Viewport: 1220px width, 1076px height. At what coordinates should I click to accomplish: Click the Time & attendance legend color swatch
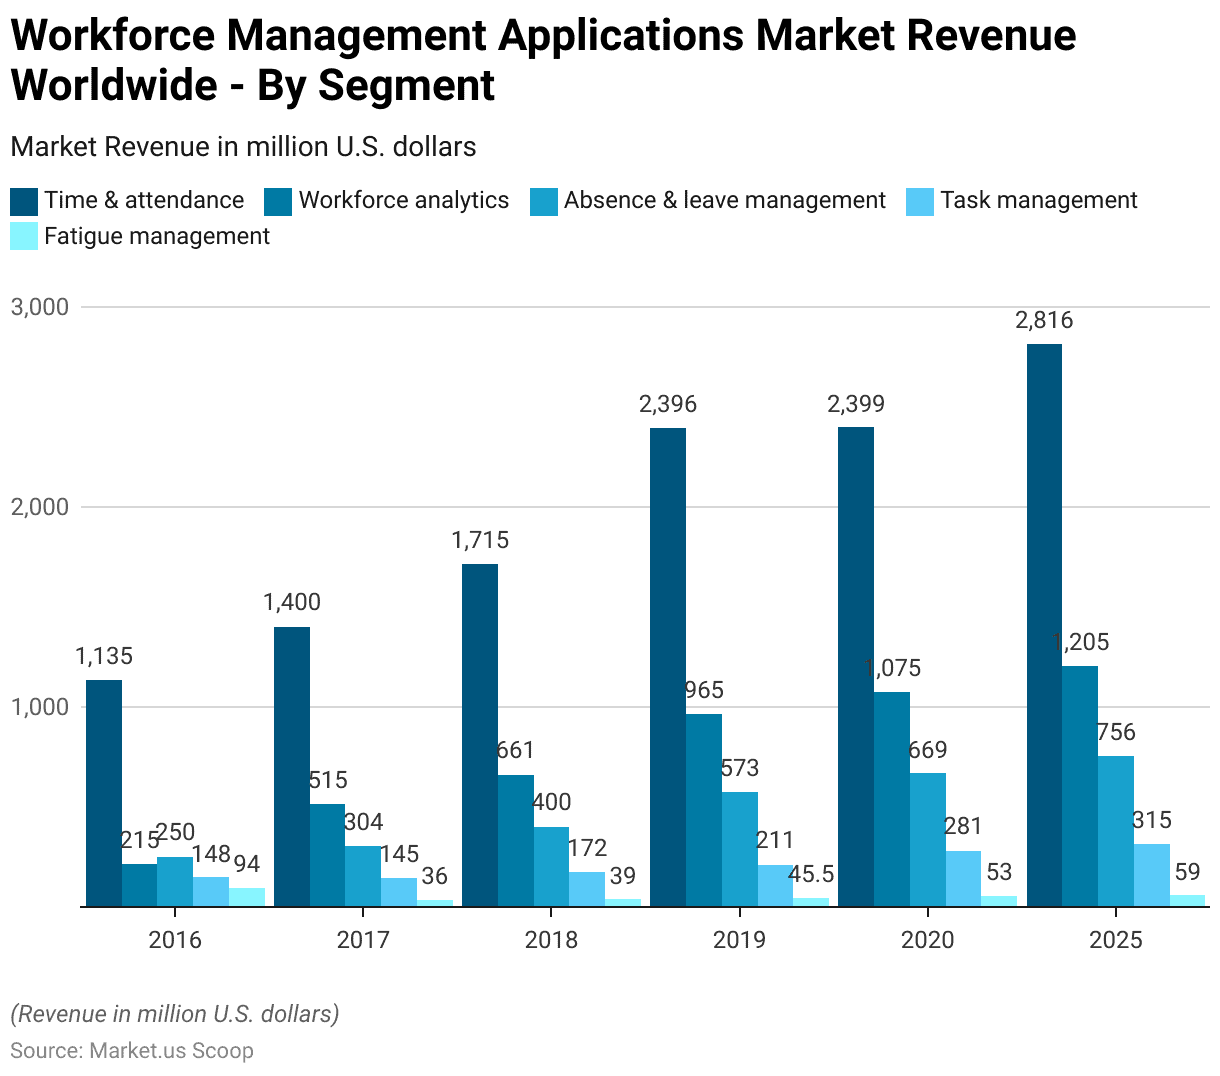24,201
